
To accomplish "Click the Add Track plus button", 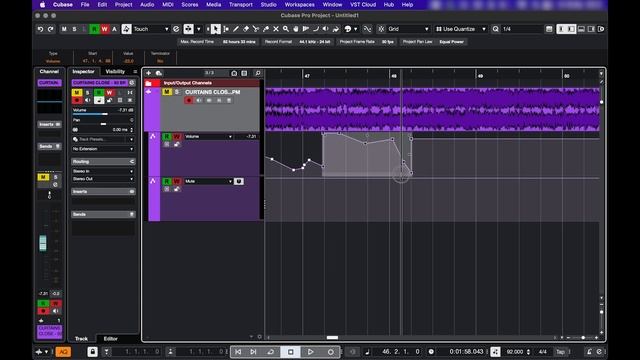I will (x=149, y=73).
